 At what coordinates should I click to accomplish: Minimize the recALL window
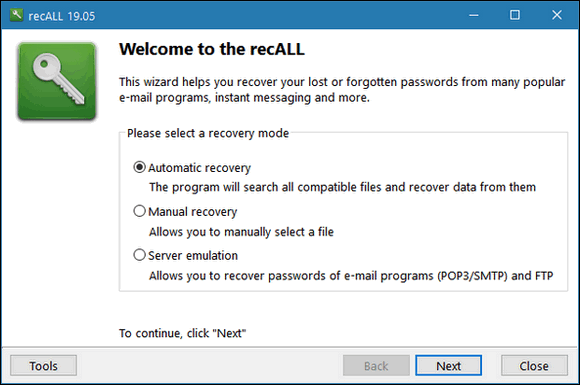click(x=474, y=15)
